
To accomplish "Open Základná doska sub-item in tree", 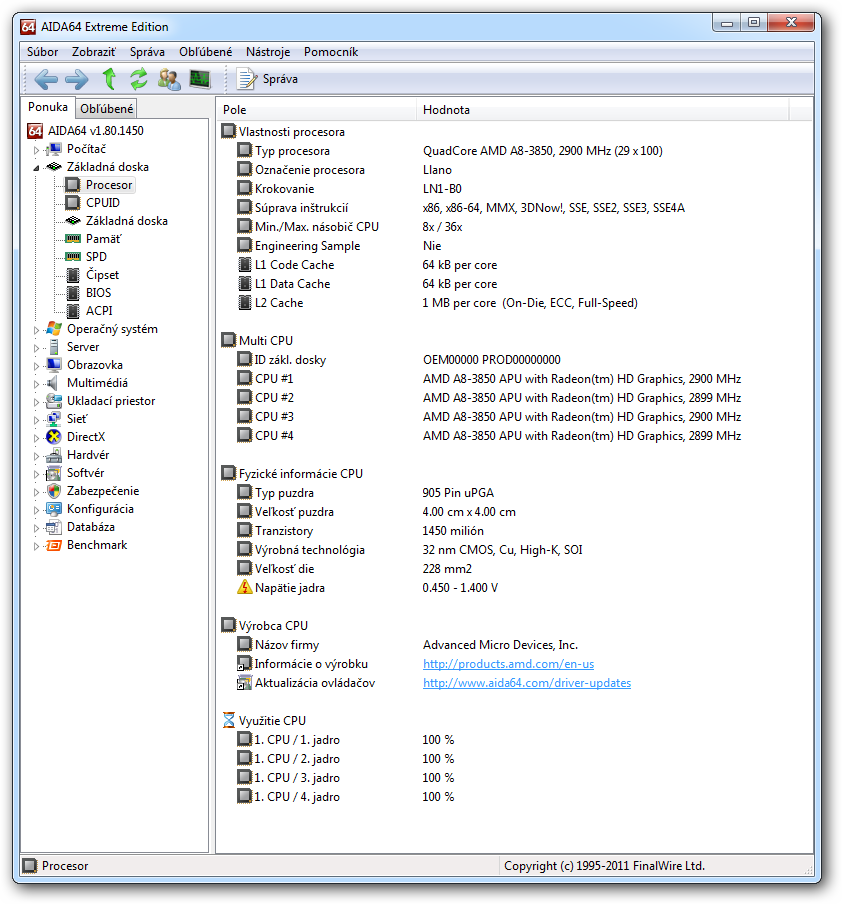I will pyautogui.click(x=127, y=221).
